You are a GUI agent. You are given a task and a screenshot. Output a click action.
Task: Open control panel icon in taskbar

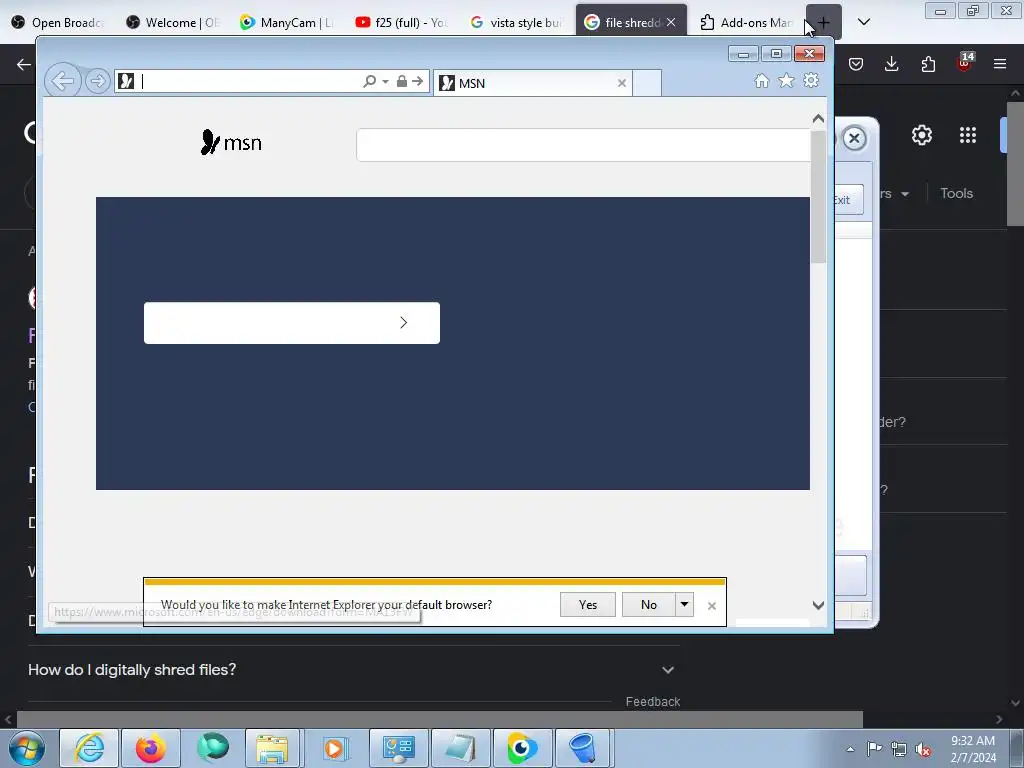[x=399, y=748]
